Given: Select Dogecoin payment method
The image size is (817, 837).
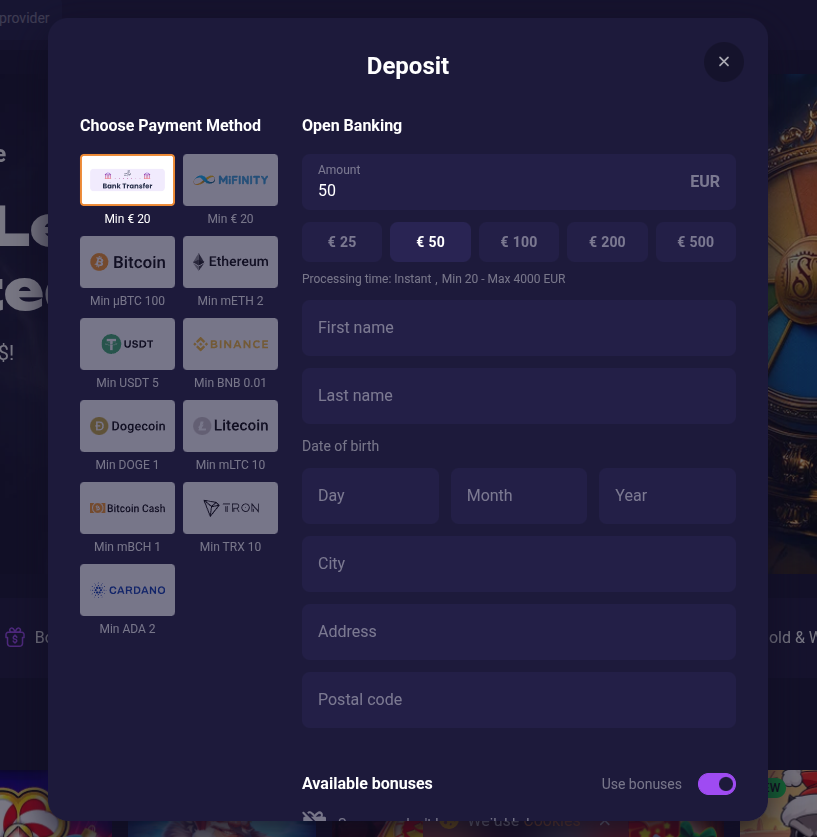Looking at the screenshot, I should pos(127,426).
